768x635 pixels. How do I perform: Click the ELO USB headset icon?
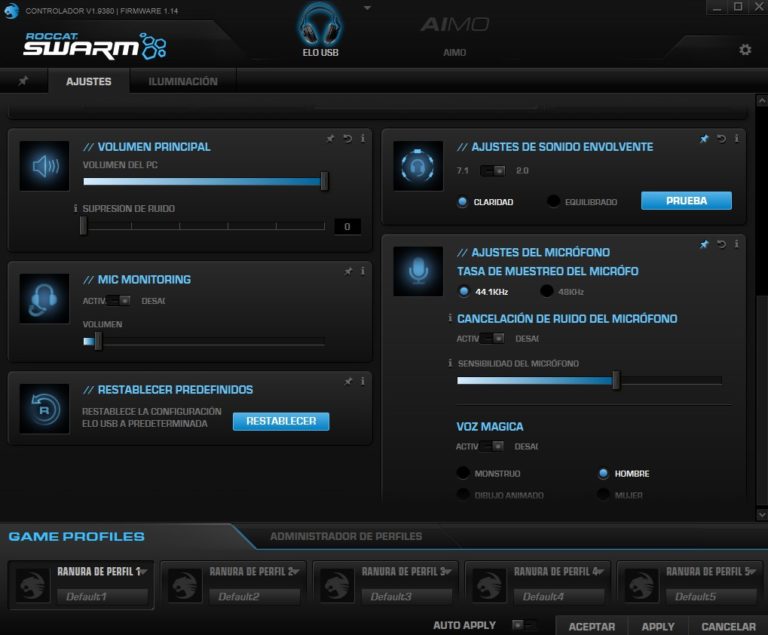(x=321, y=27)
